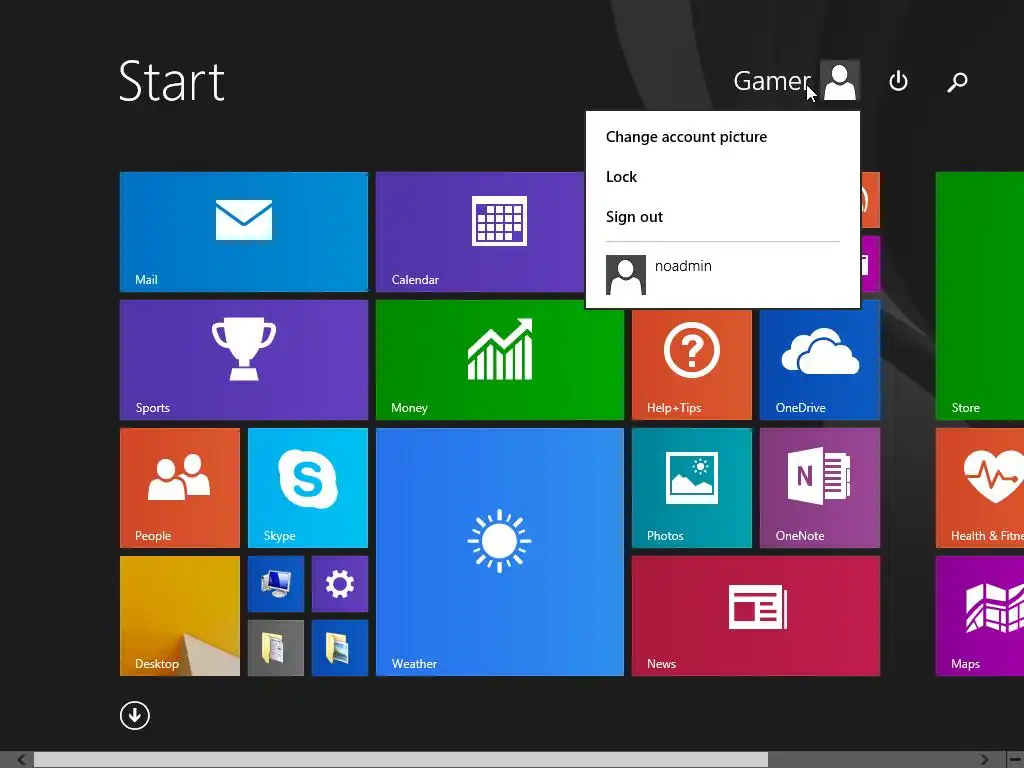Open the Health & Fitness tile
The width and height of the screenshot is (1024, 768).
tap(980, 488)
